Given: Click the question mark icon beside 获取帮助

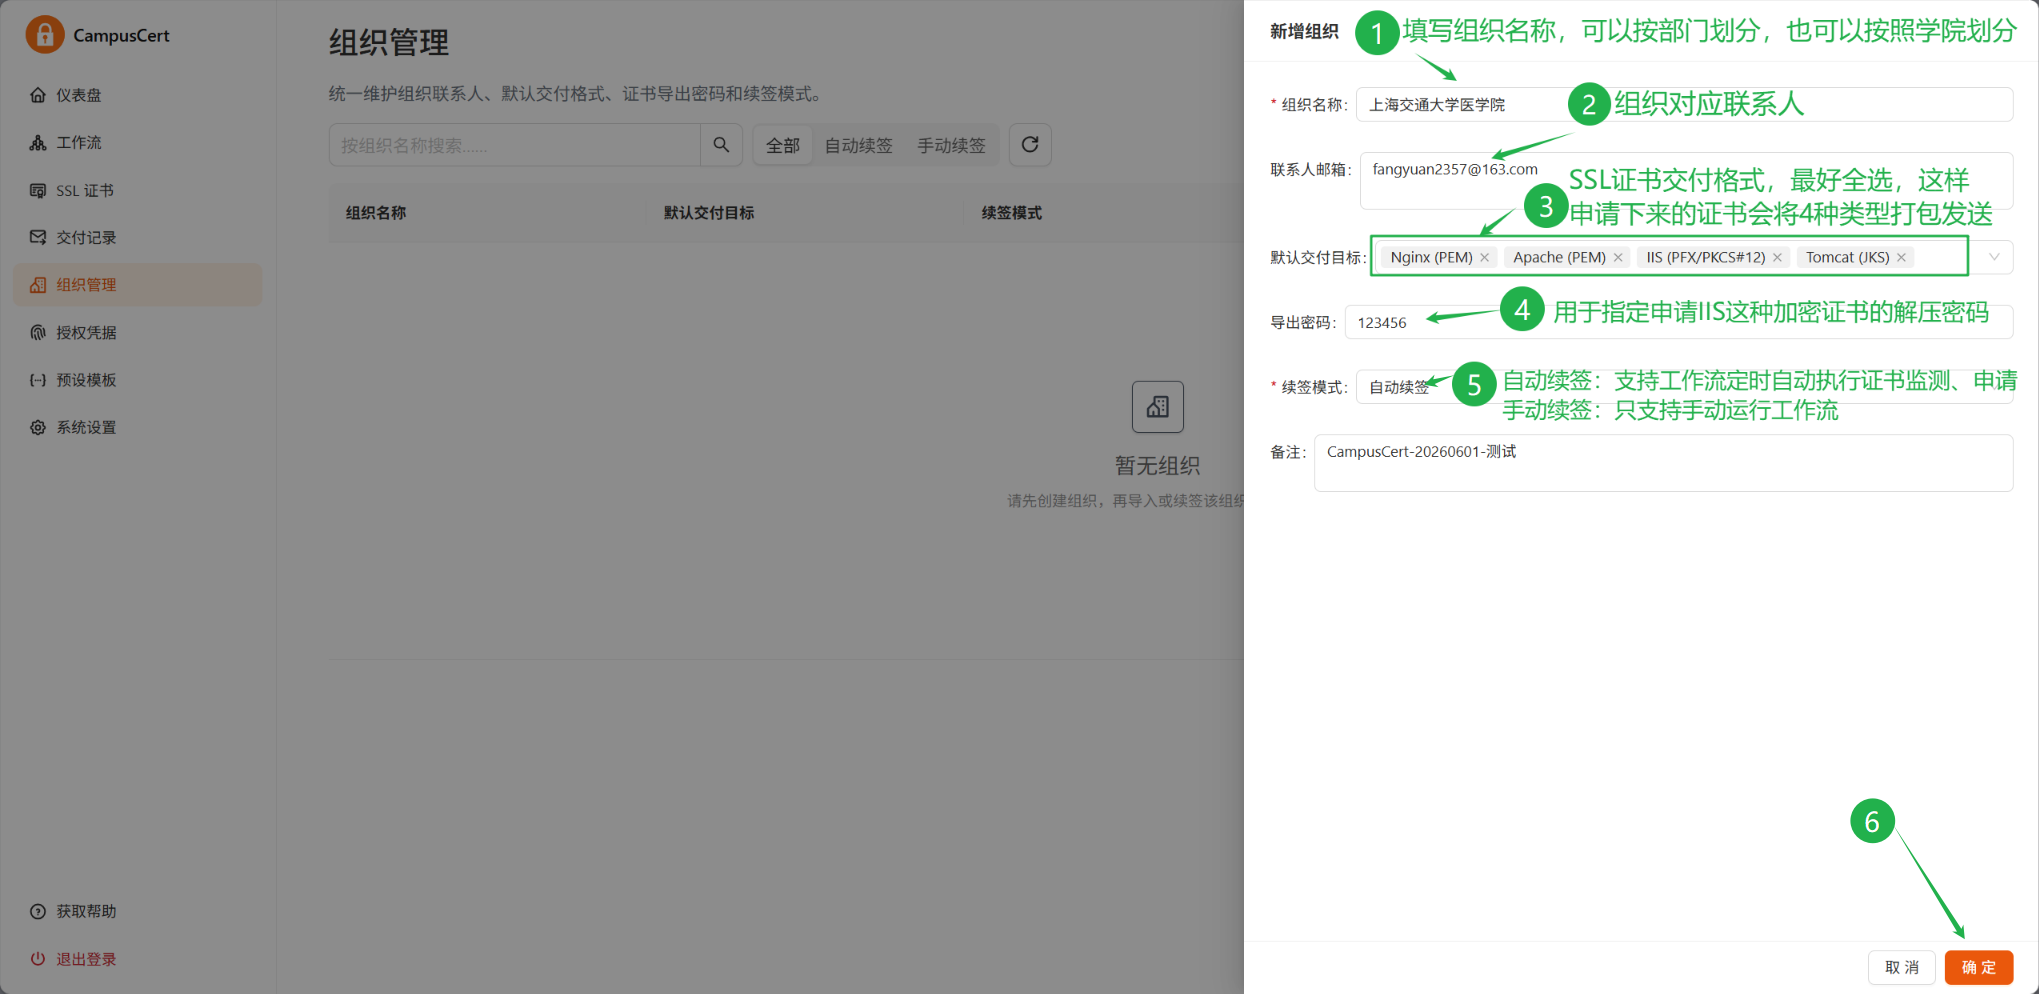Looking at the screenshot, I should point(38,911).
